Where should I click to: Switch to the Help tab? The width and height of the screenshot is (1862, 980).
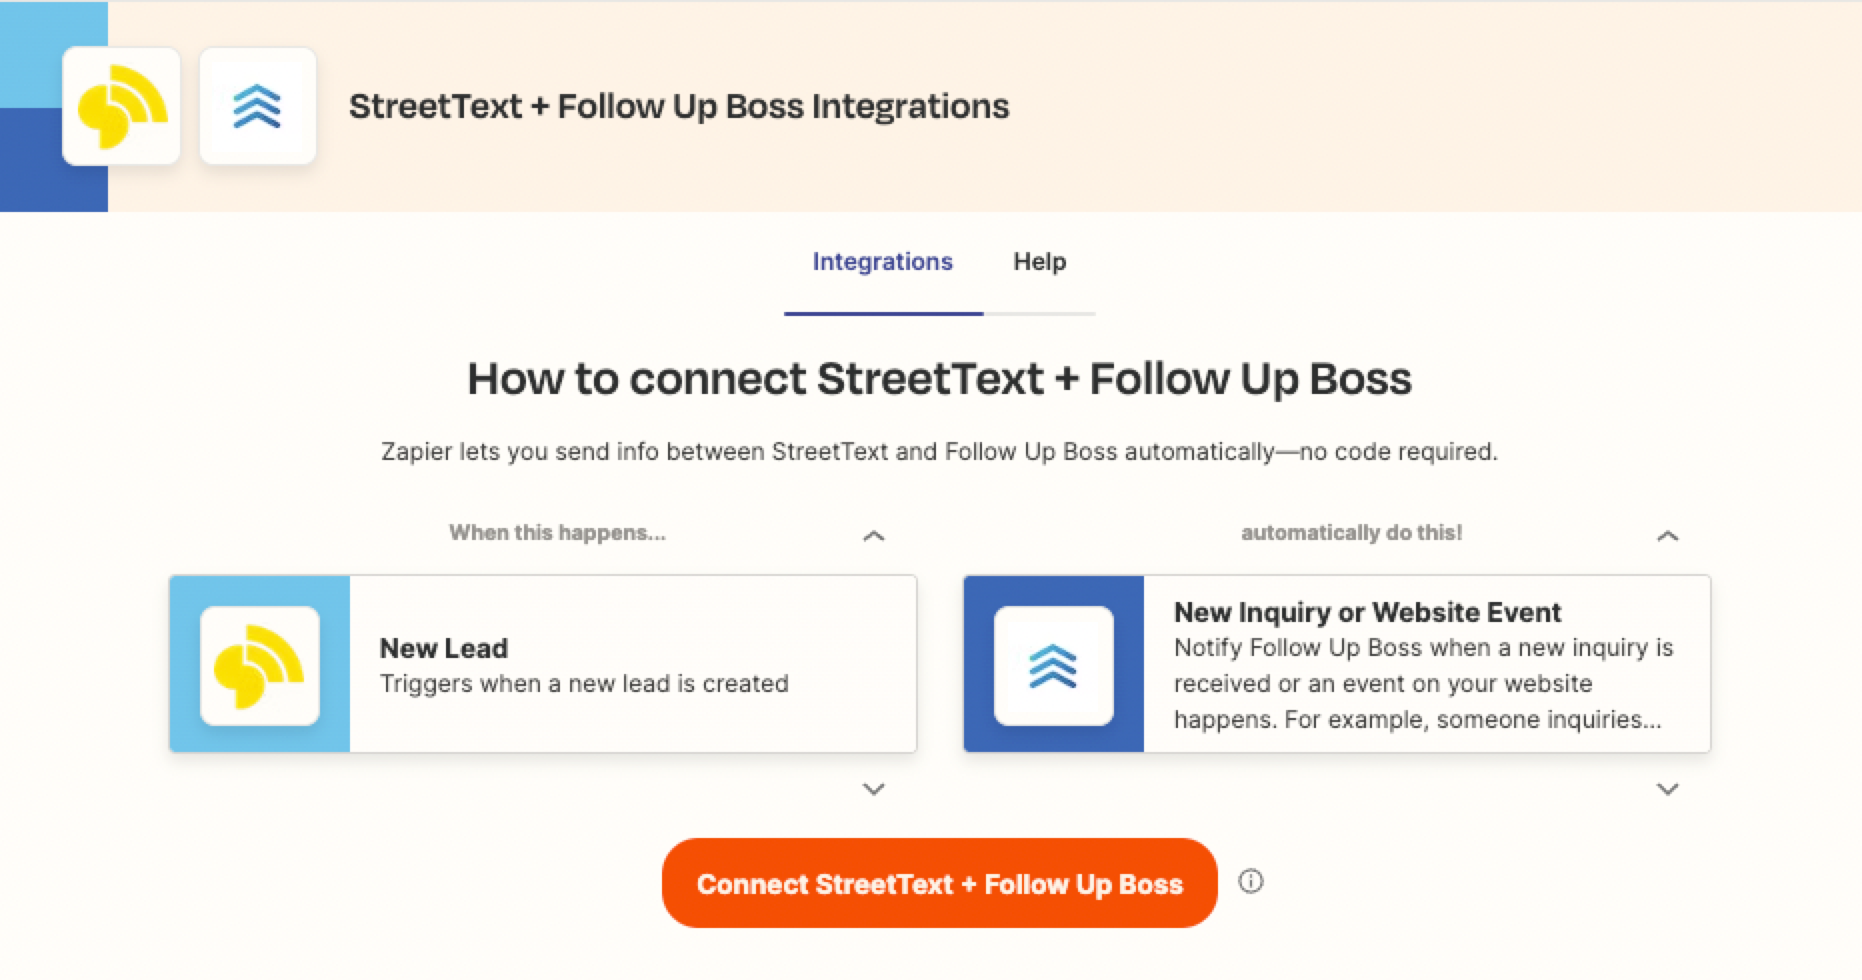coord(1040,262)
